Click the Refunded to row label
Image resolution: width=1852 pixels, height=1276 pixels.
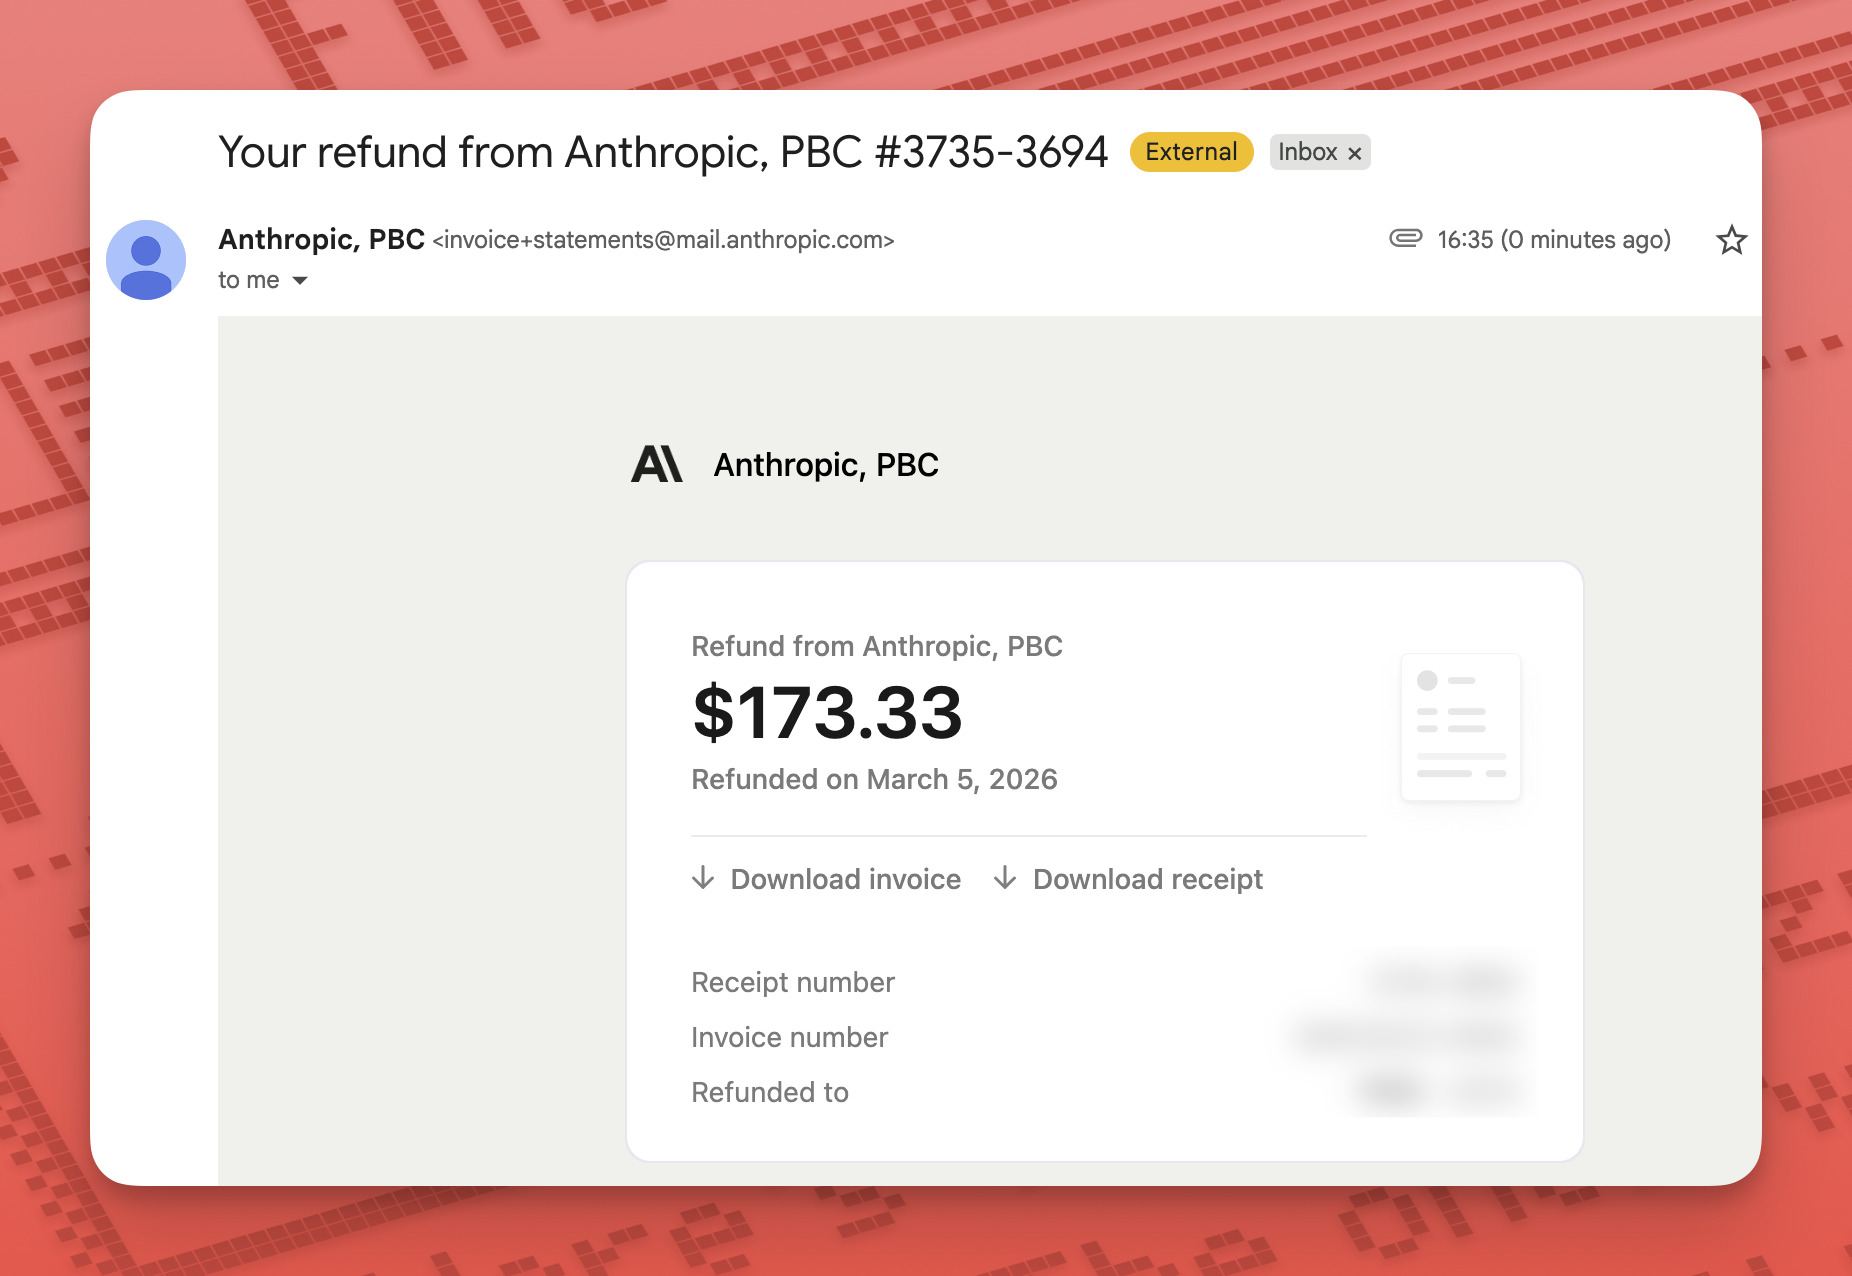click(x=769, y=1092)
